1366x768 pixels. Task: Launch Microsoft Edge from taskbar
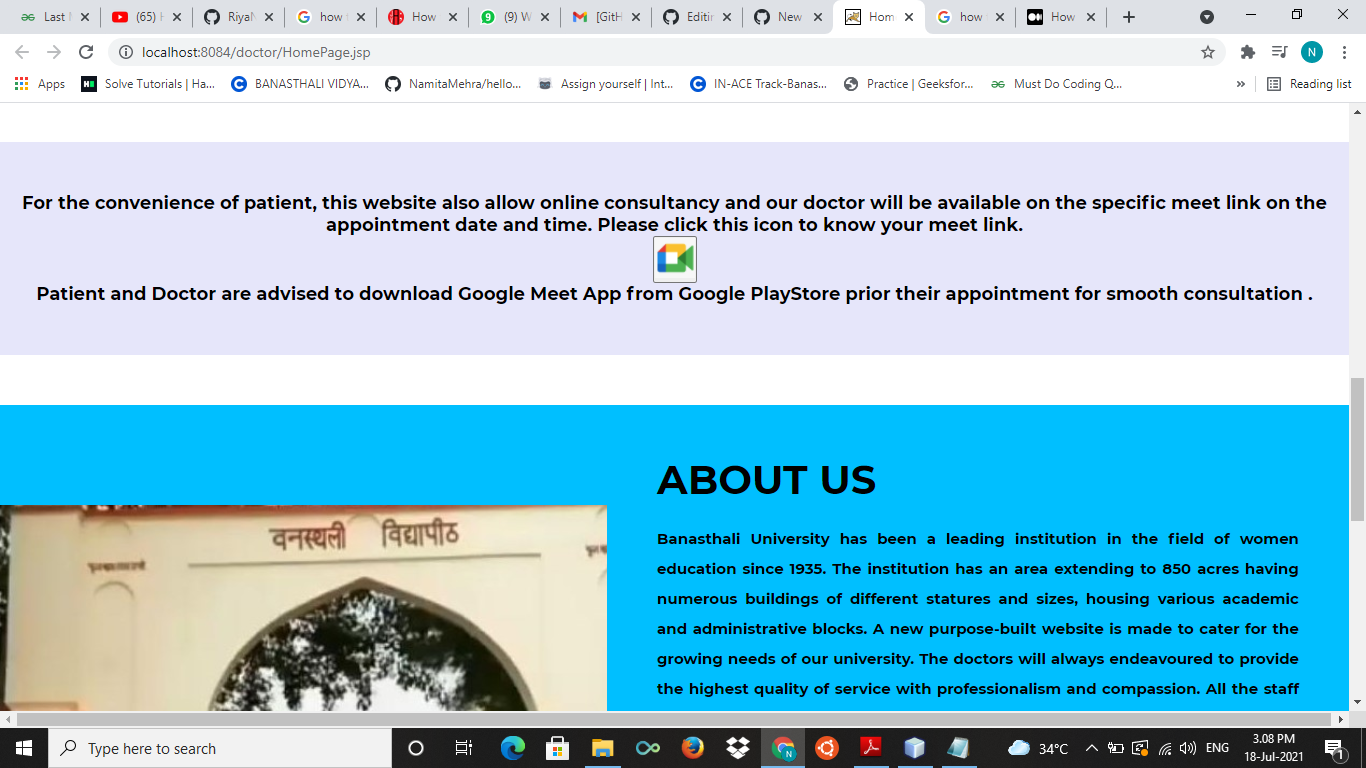click(513, 748)
